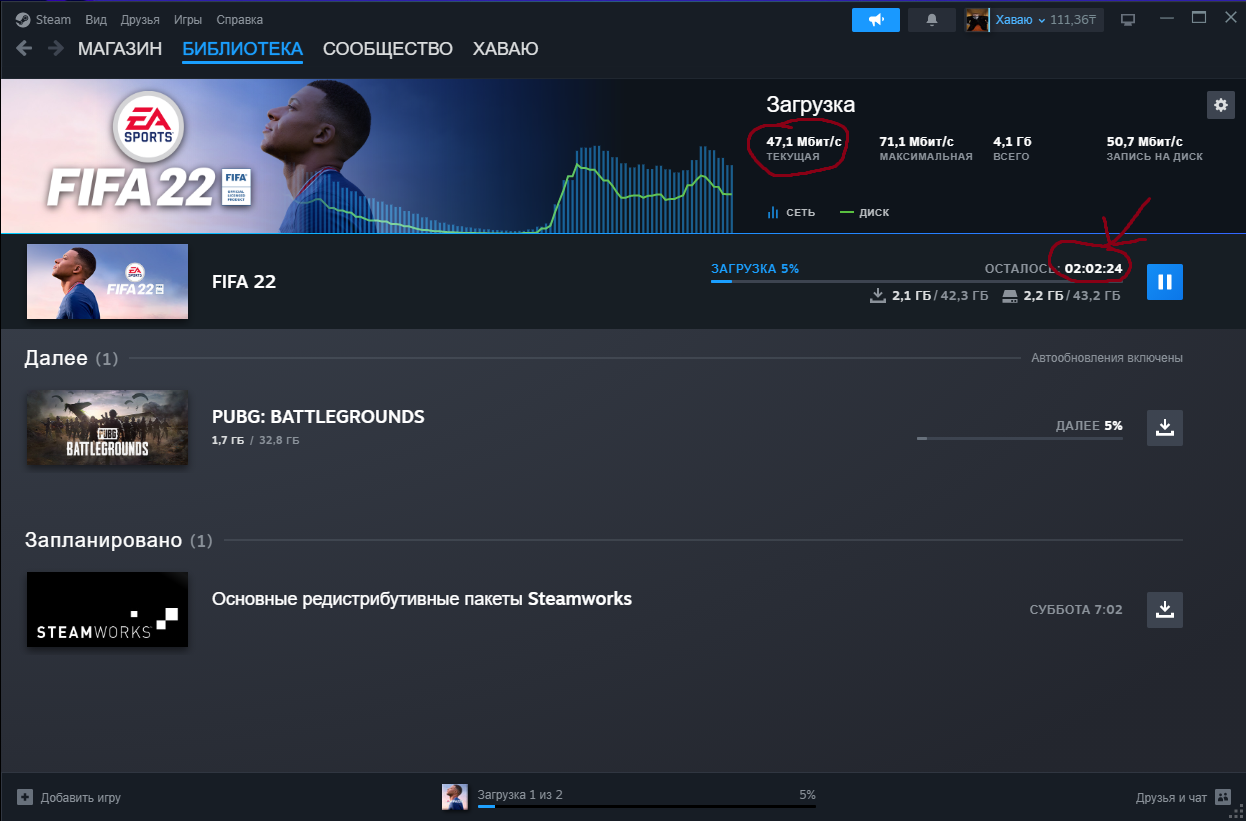Click the announcements megaphone icon
This screenshot has height=821, width=1246.
(x=875, y=20)
